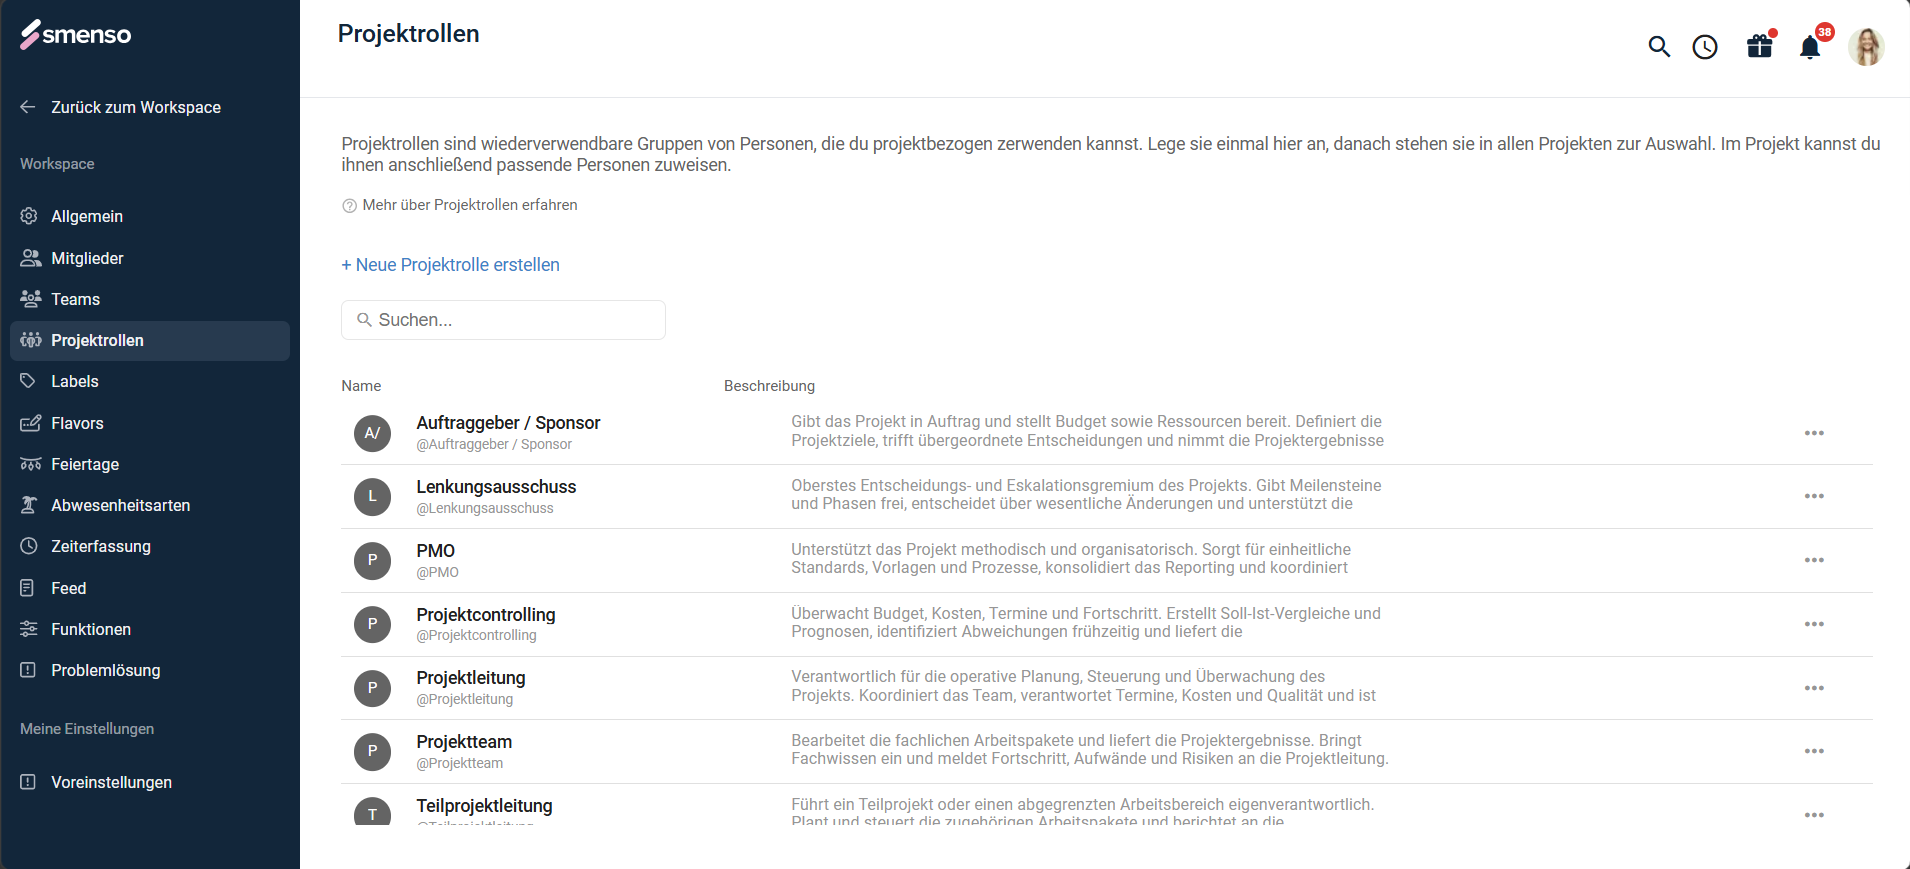Open the Lenkungsausschuss role
This screenshot has width=1910, height=869.
pos(496,487)
